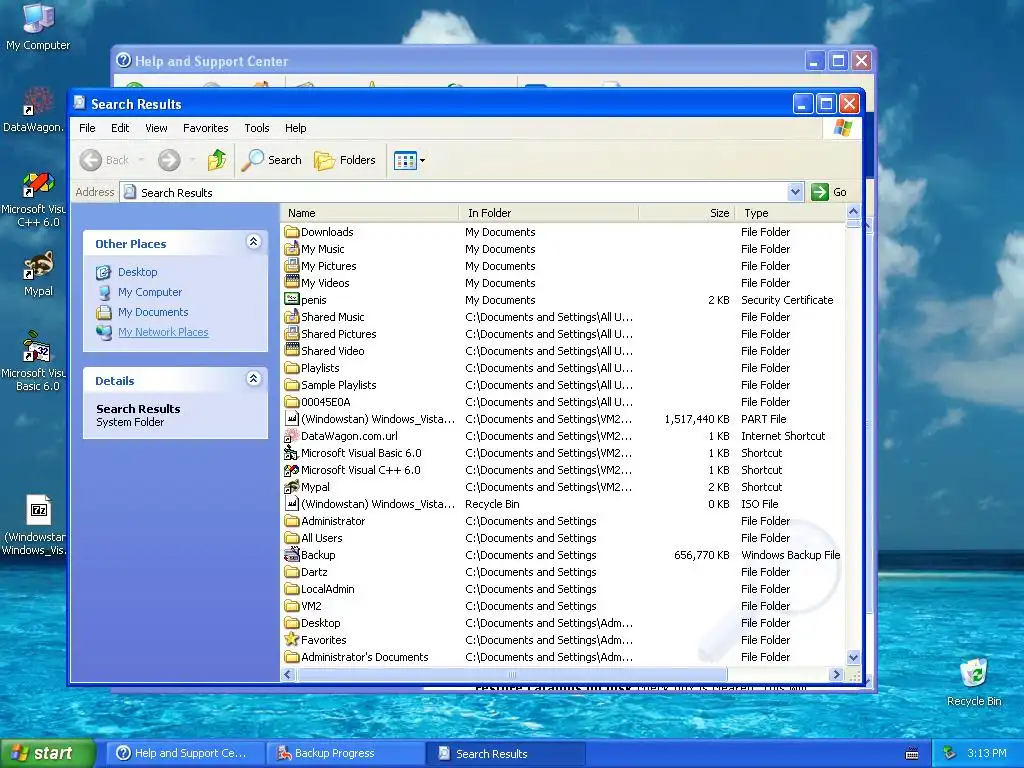Open the Desktop link in Other Places

click(138, 272)
